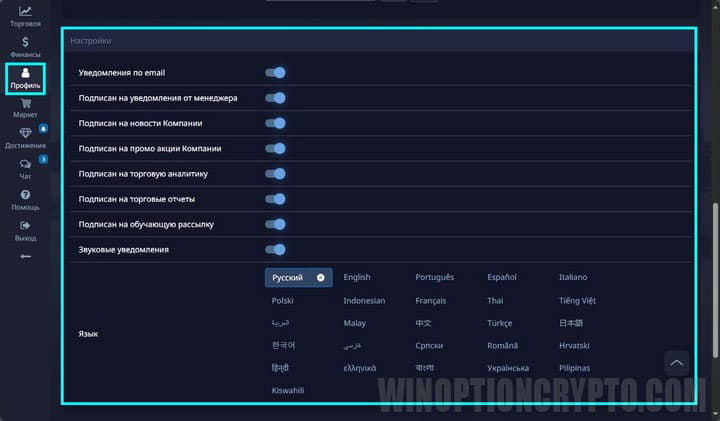The height and width of the screenshot is (421, 720).
Task: Select Malay language
Action: coord(354,323)
